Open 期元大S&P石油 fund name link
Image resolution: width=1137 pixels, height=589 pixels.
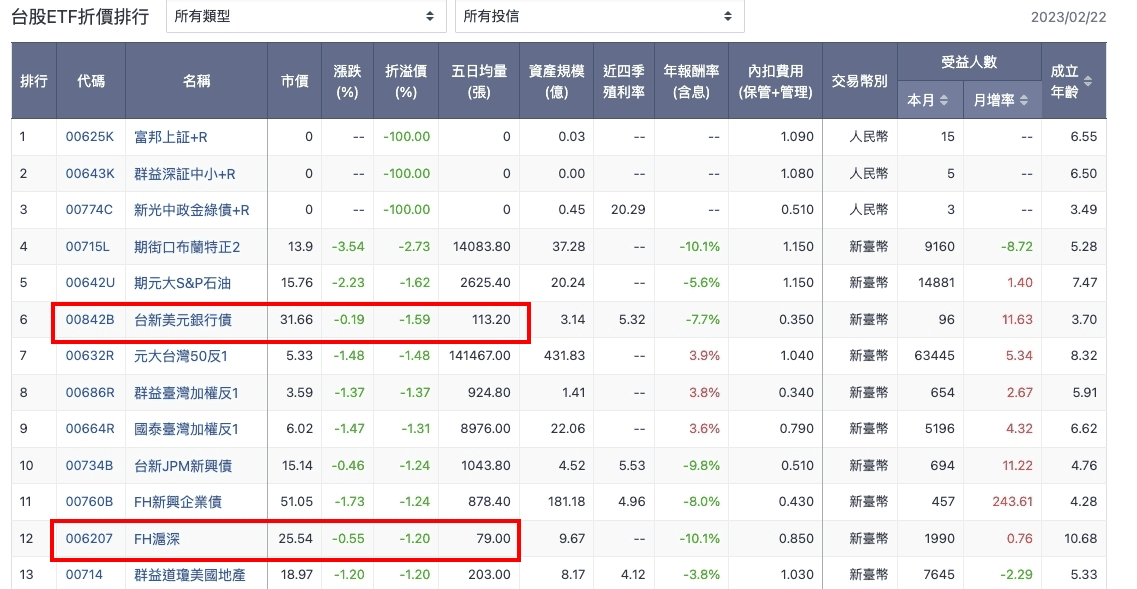182,283
